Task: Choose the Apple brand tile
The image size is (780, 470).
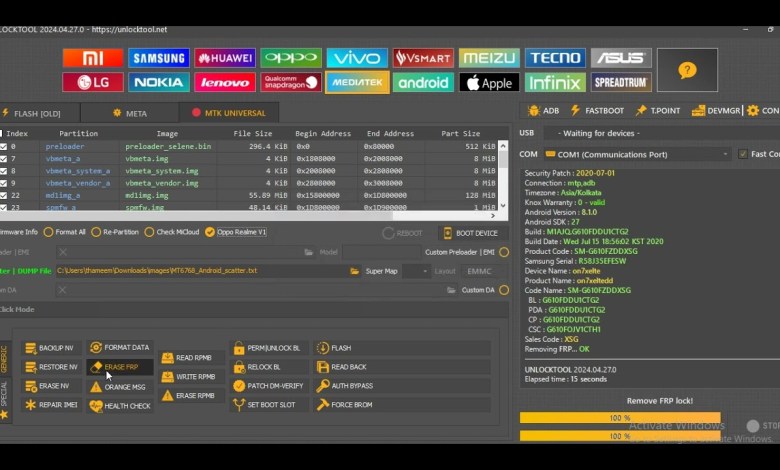Action: [489, 82]
